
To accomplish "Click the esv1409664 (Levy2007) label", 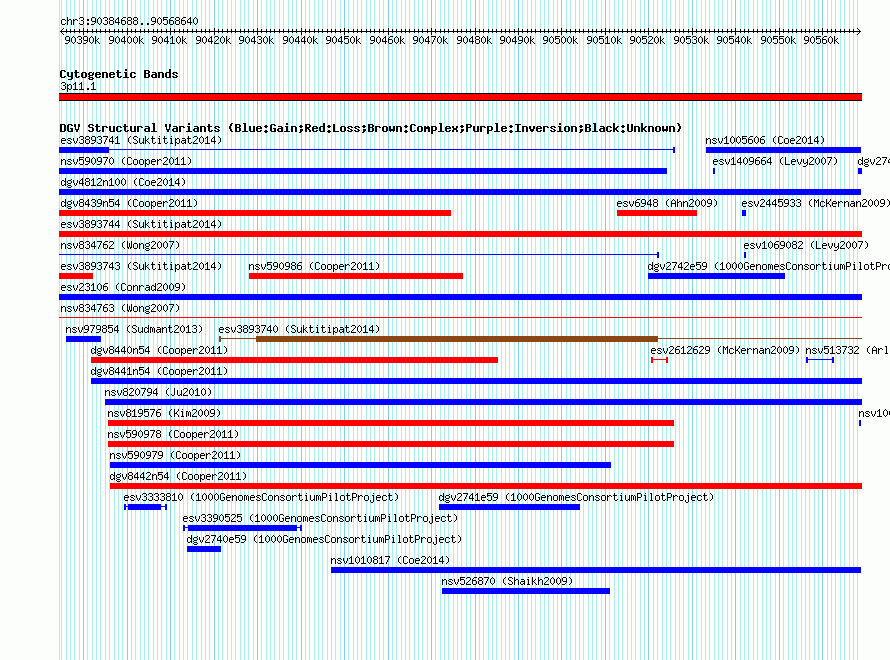I will 775,161.
